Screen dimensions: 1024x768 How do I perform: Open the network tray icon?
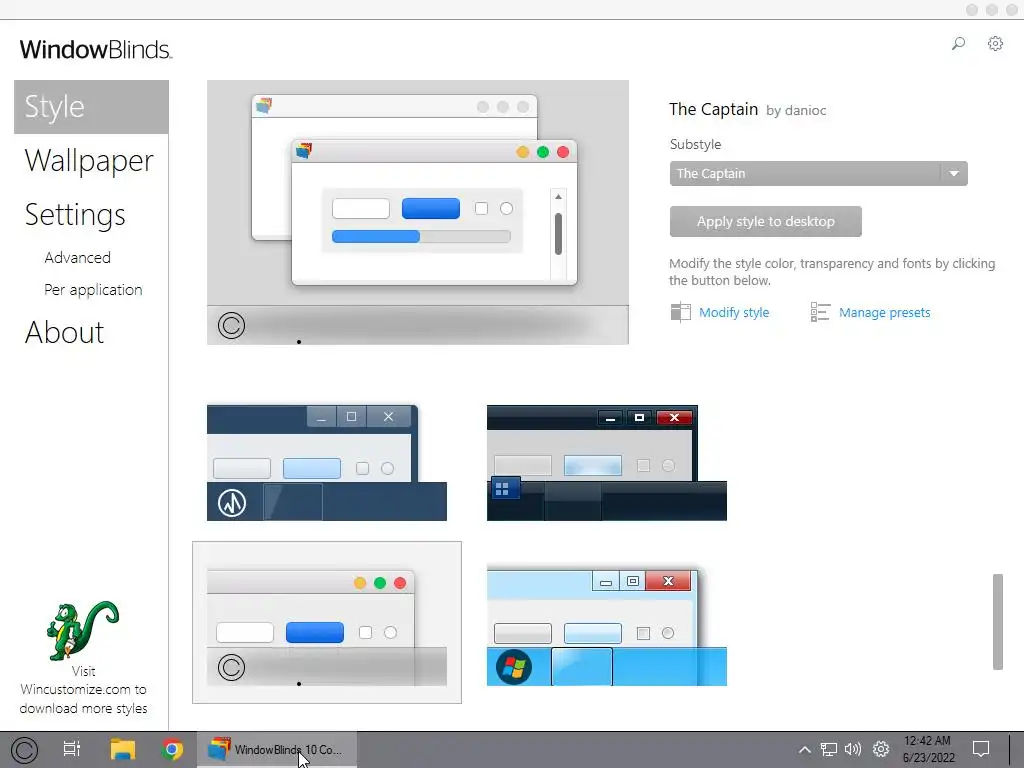(829, 750)
